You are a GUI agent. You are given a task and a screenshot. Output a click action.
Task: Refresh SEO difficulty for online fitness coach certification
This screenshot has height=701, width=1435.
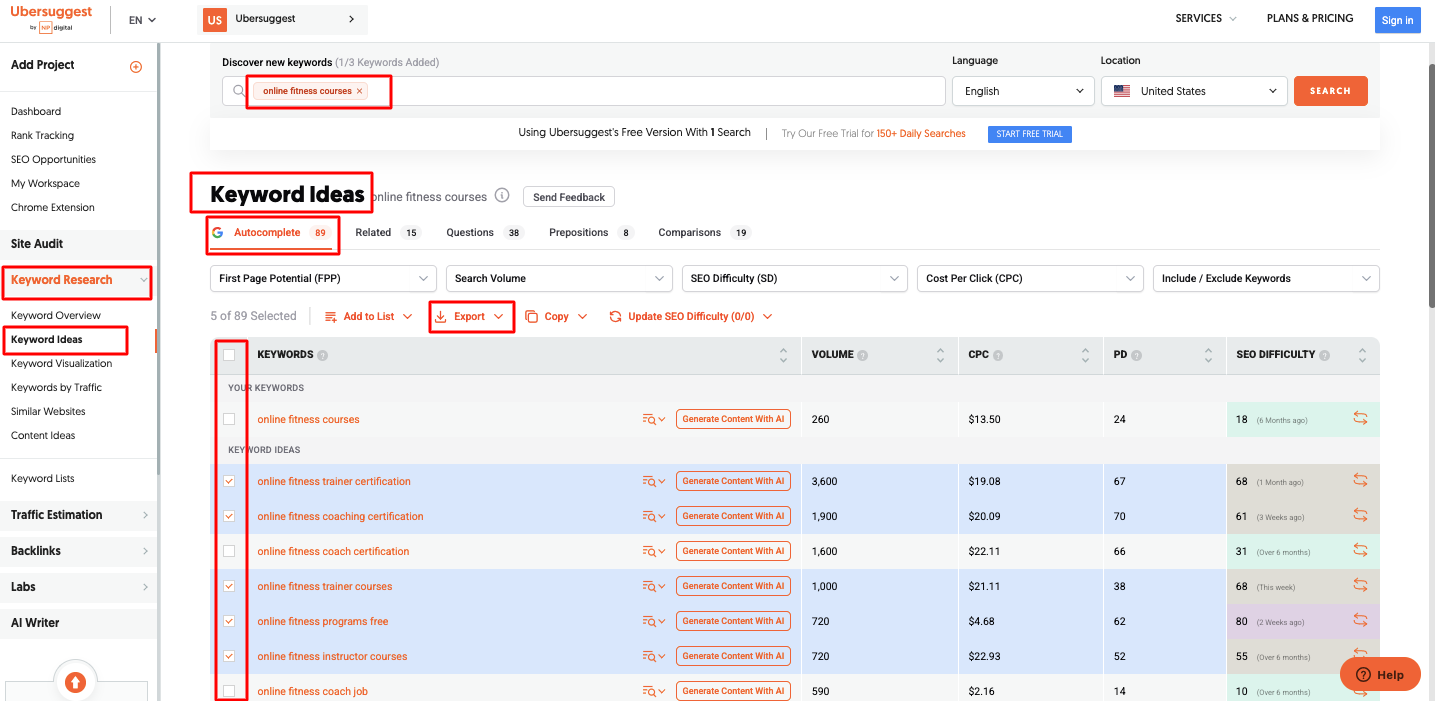pyautogui.click(x=1360, y=551)
